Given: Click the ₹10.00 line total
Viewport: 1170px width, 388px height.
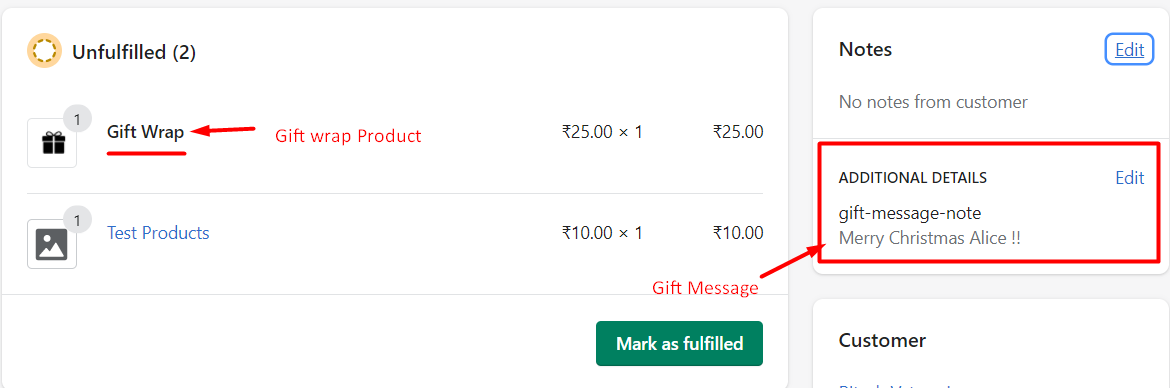Looking at the screenshot, I should pyautogui.click(x=738, y=233).
